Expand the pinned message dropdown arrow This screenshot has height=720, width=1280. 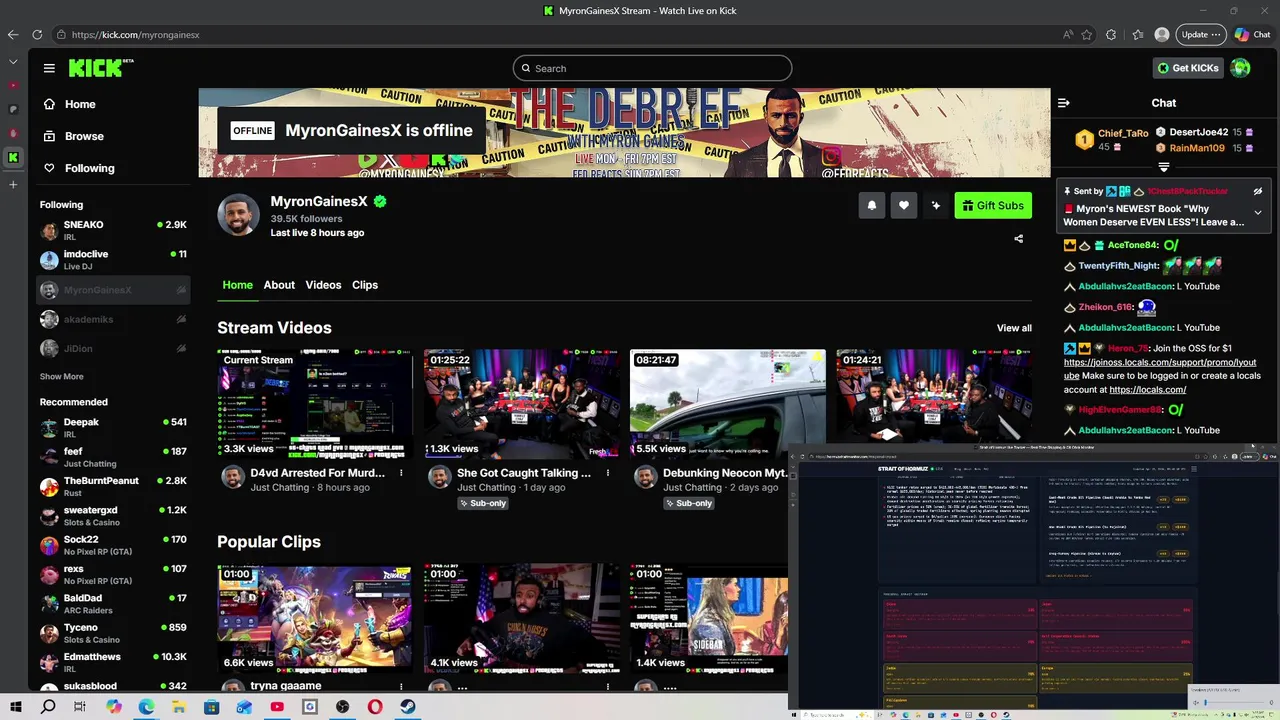click(1258, 212)
